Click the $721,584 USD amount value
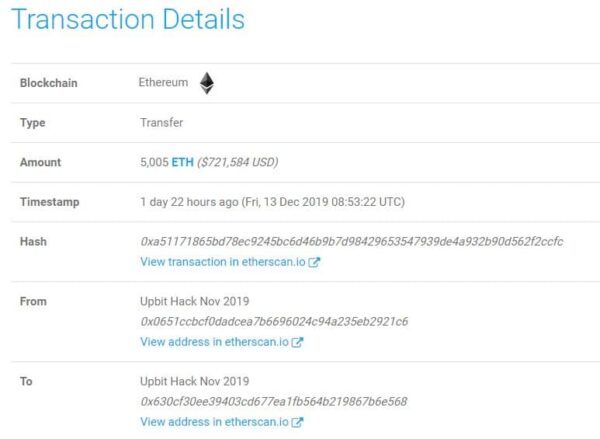 point(238,162)
